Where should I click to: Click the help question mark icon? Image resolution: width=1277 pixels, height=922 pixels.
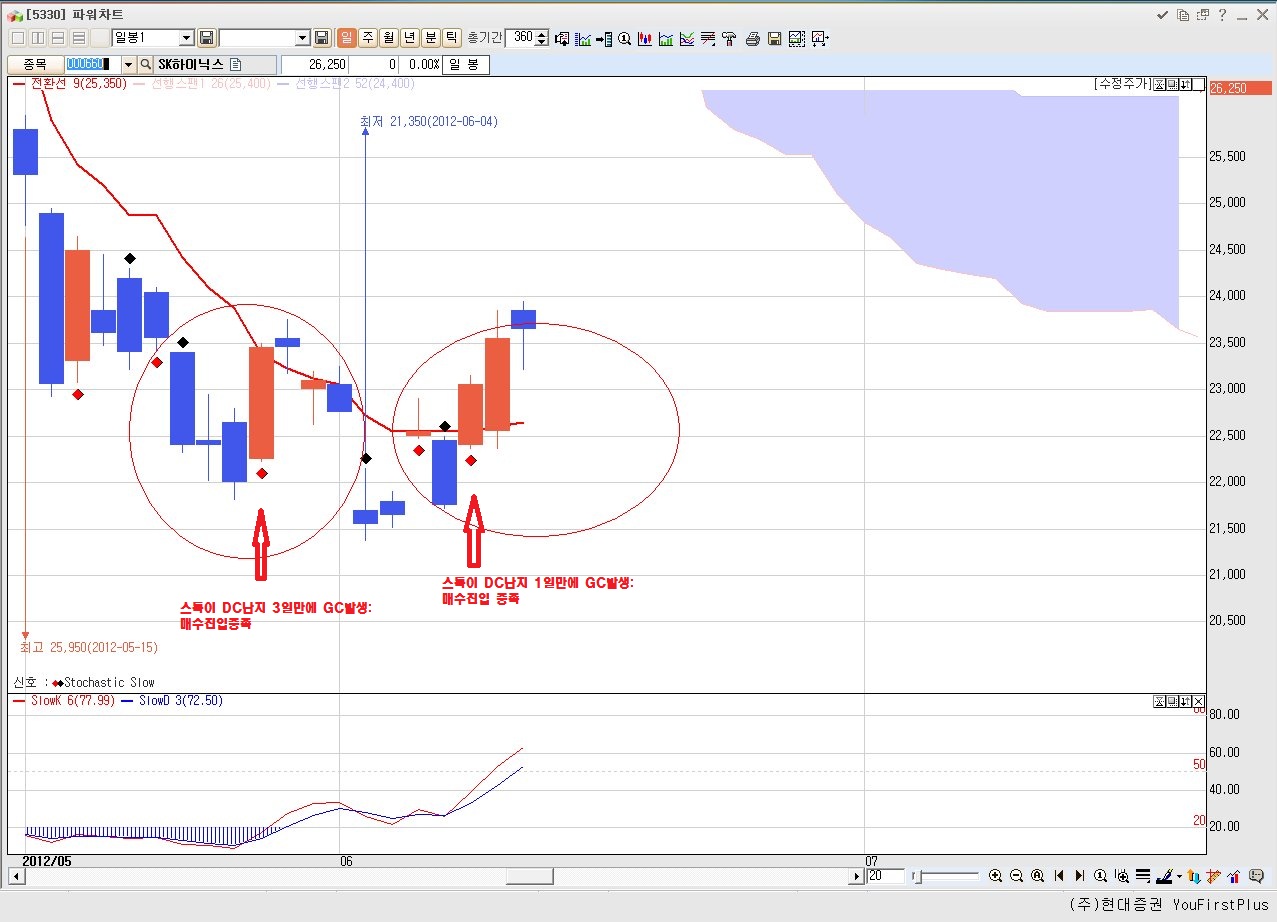[1222, 15]
